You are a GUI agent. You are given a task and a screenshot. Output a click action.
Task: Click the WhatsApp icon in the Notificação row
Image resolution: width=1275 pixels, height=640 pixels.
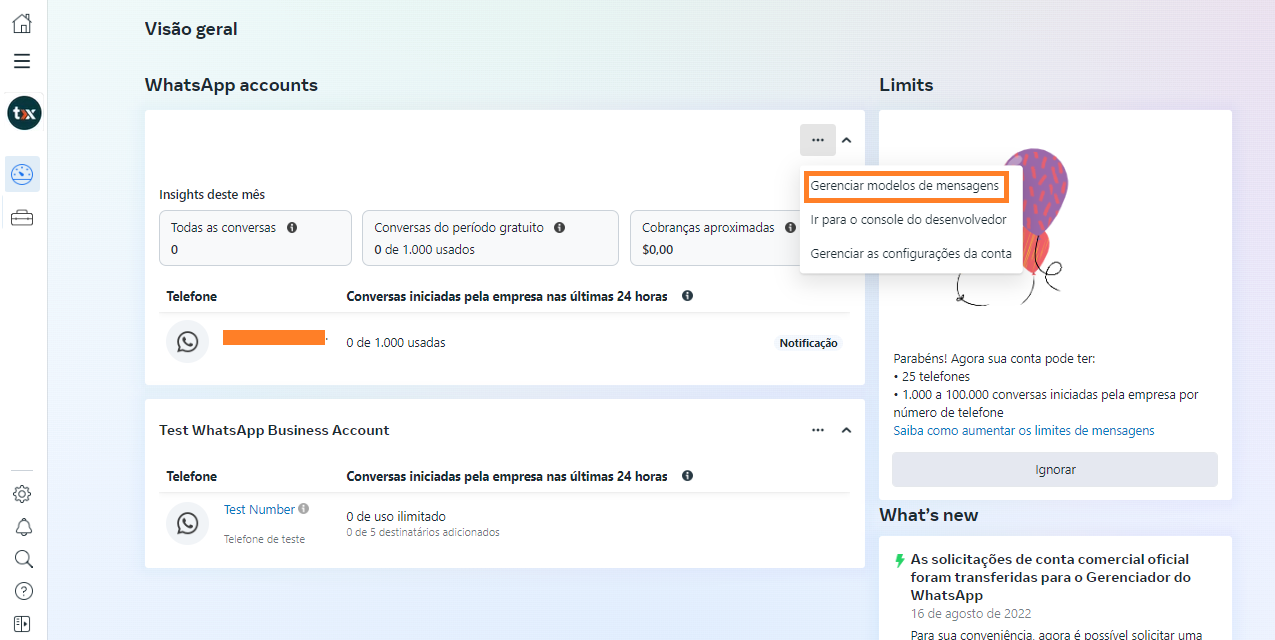(x=187, y=342)
